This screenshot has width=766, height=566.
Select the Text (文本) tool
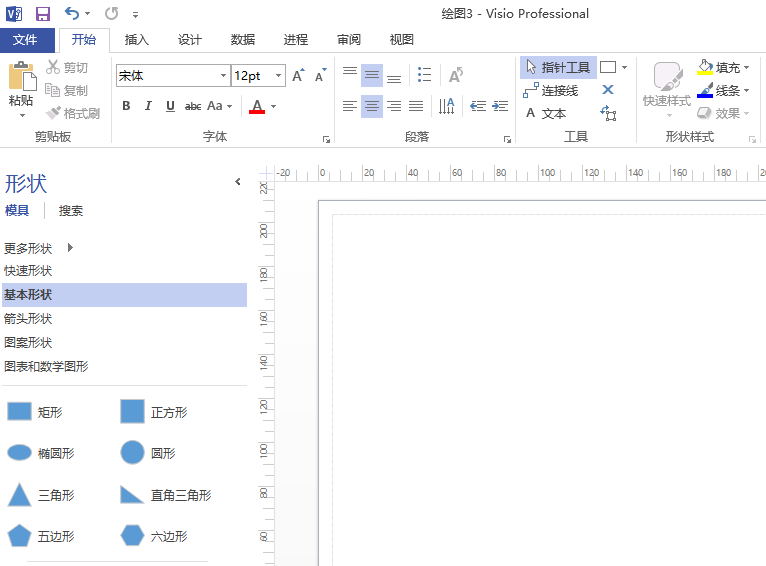545,113
